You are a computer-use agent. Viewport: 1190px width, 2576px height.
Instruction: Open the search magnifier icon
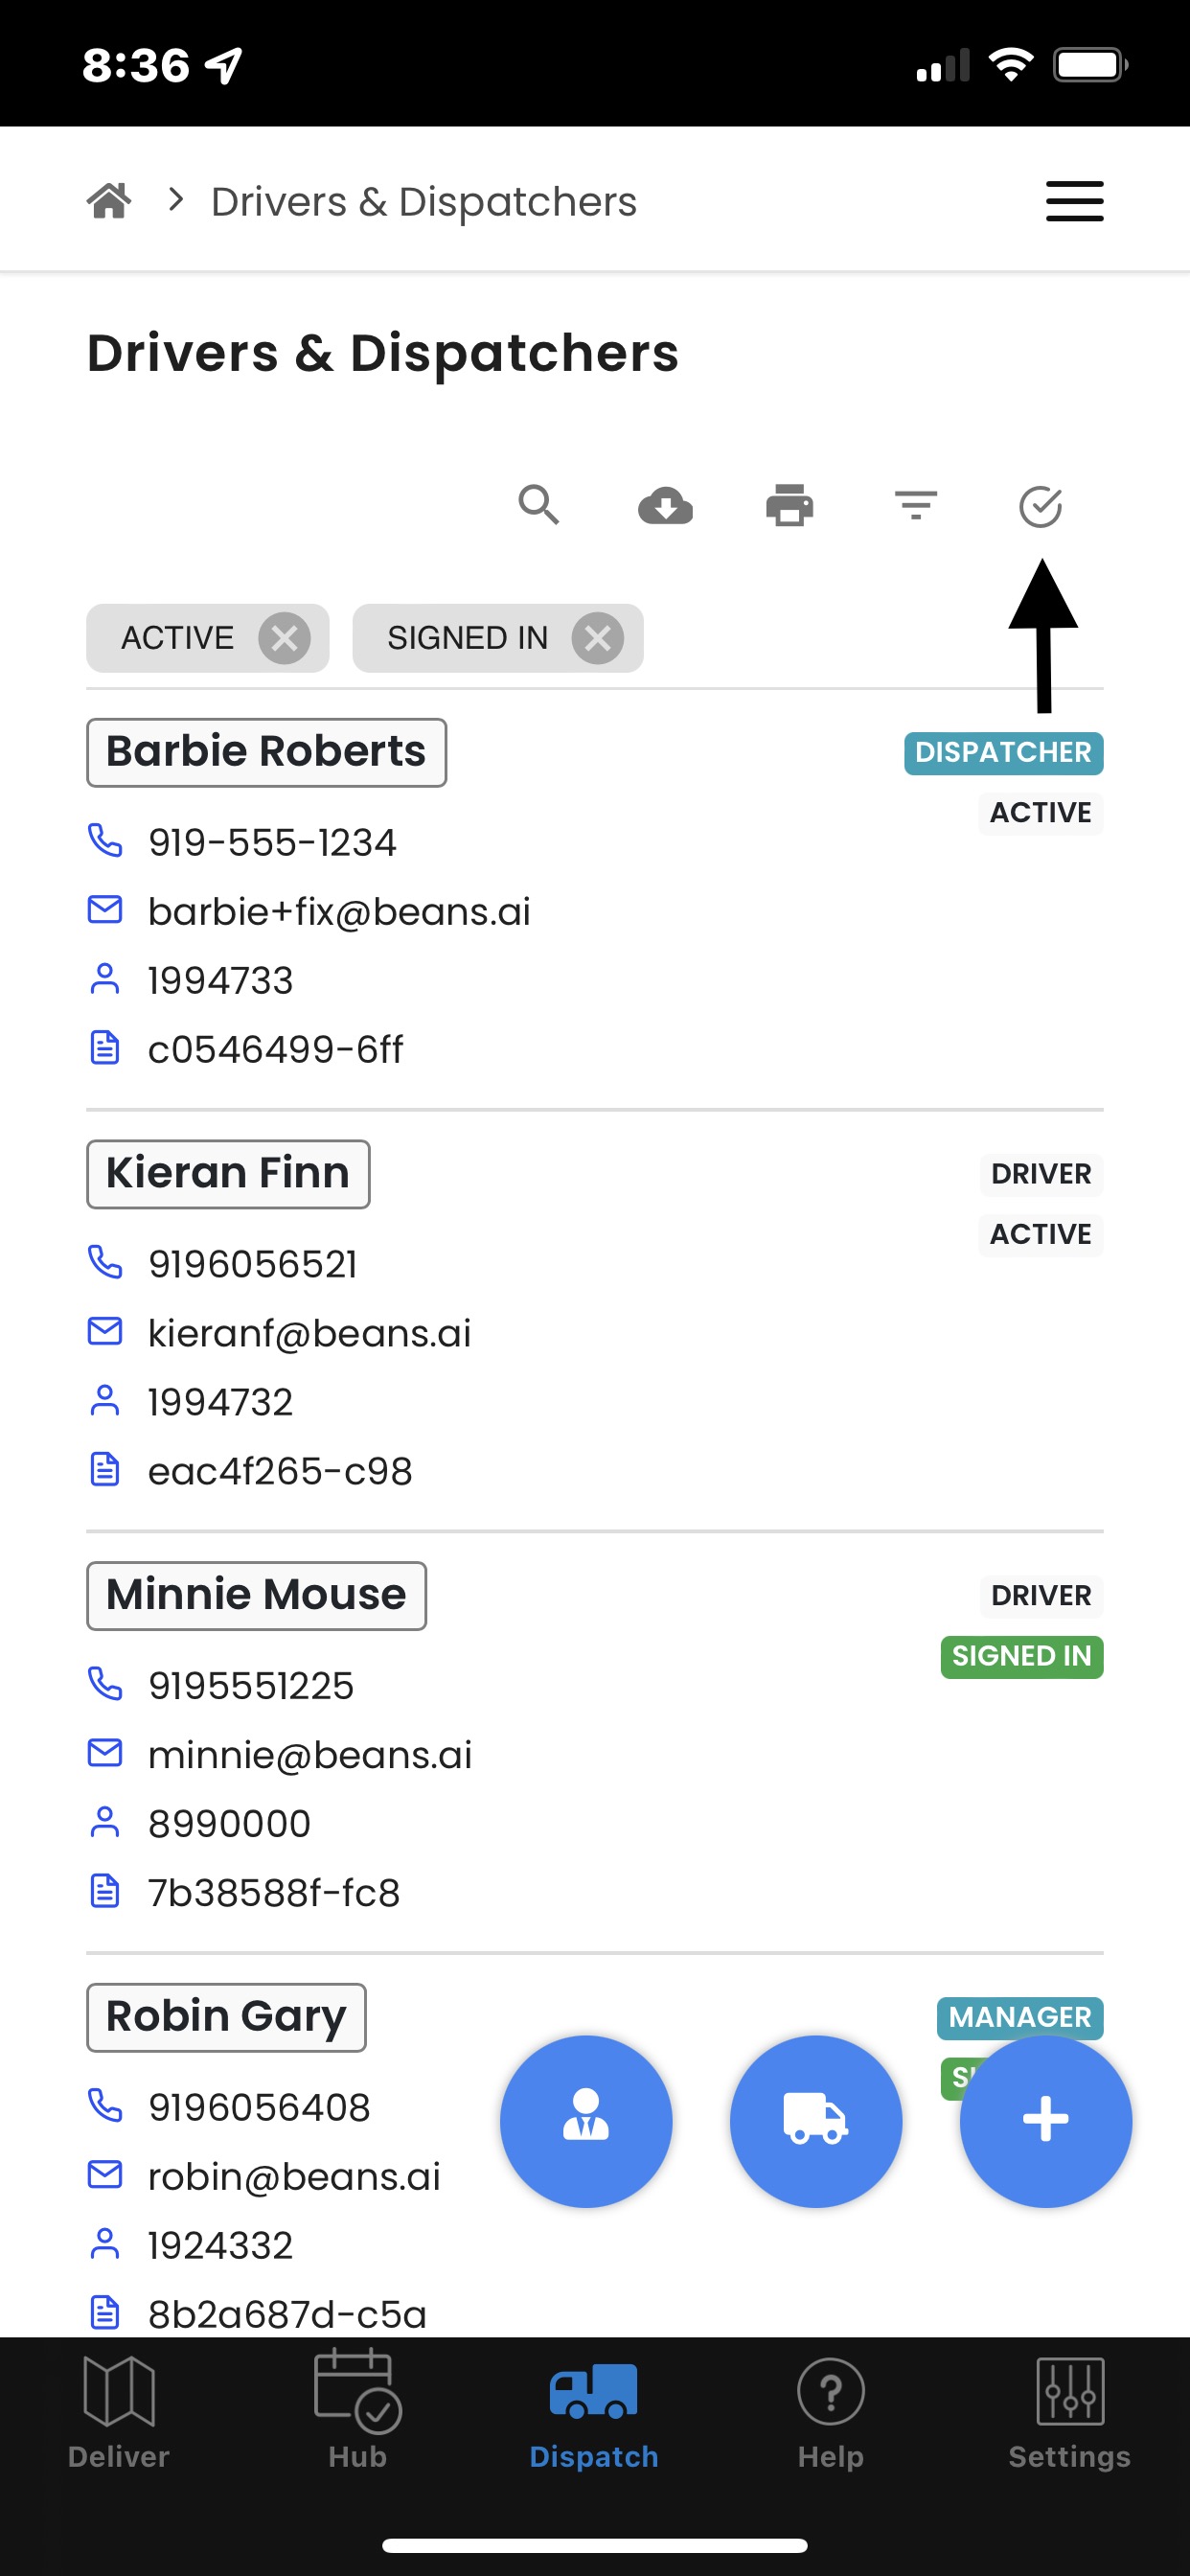coord(539,505)
